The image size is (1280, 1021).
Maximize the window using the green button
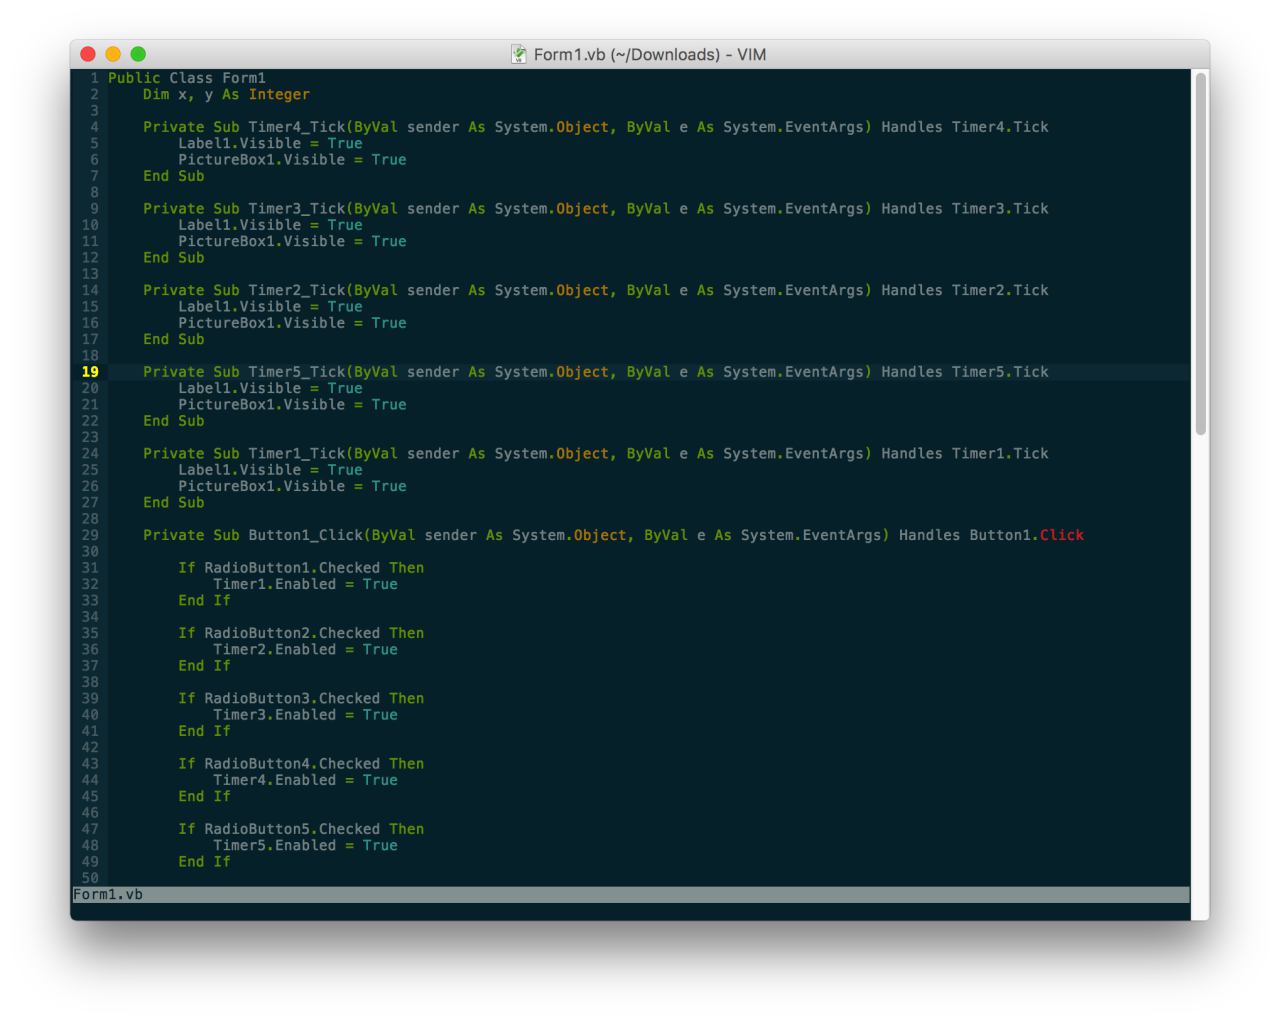138,54
